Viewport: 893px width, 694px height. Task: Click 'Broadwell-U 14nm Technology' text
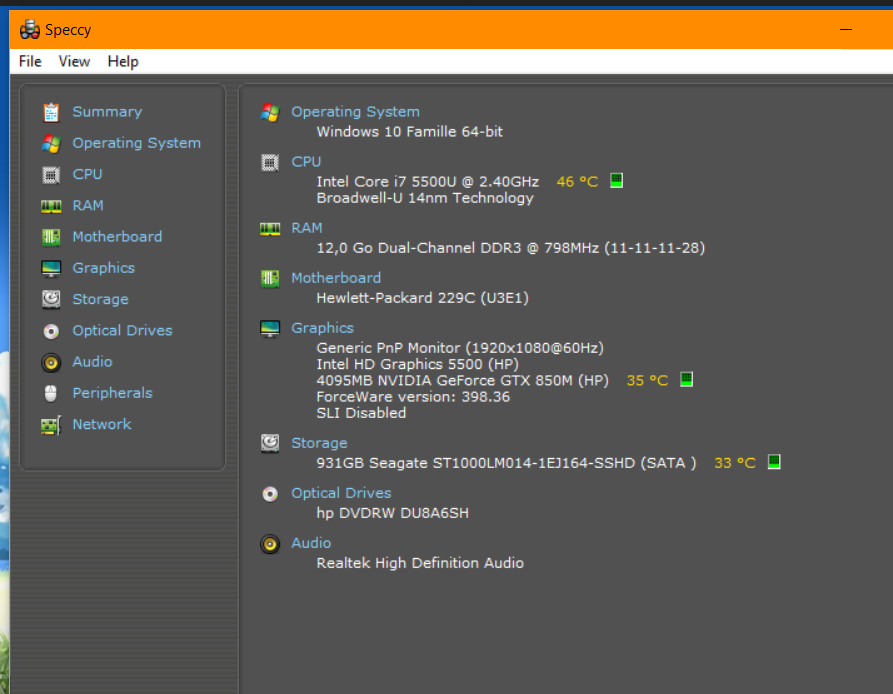pos(425,198)
